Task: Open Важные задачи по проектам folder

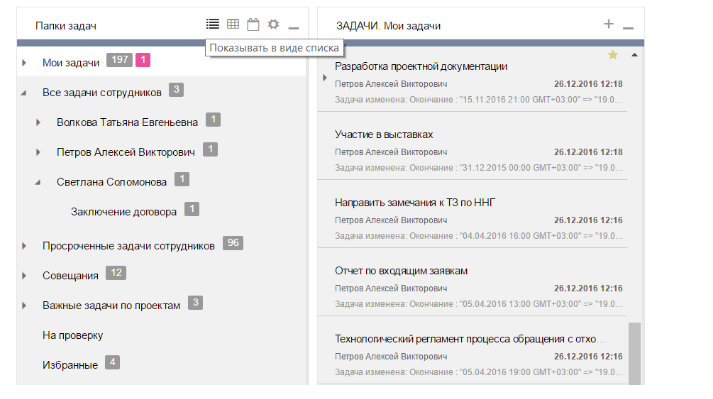Action: click(111, 305)
